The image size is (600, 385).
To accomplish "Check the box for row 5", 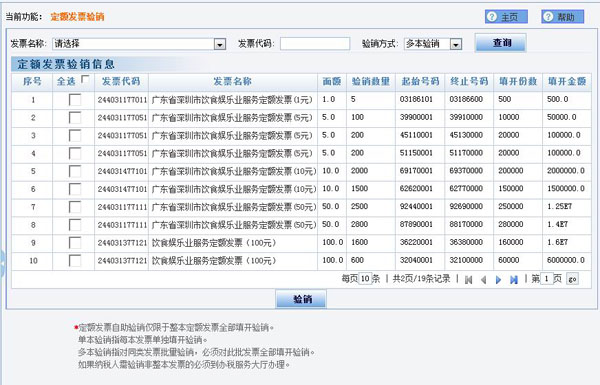I will pos(75,171).
